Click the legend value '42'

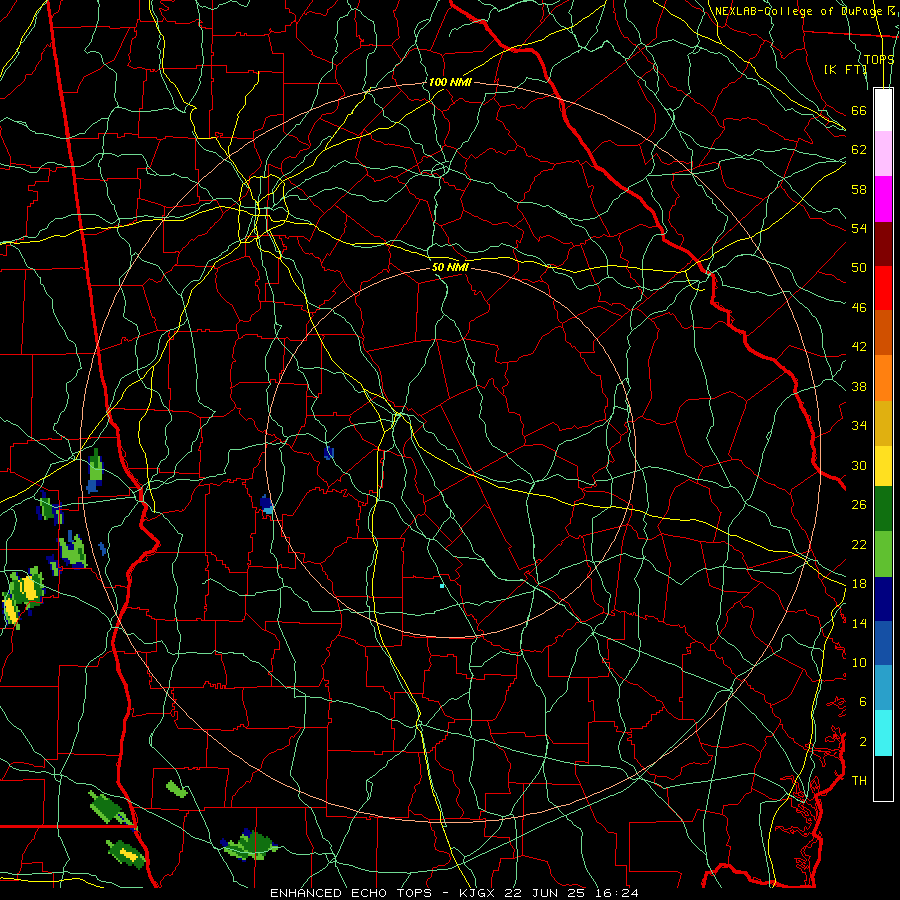[859, 347]
